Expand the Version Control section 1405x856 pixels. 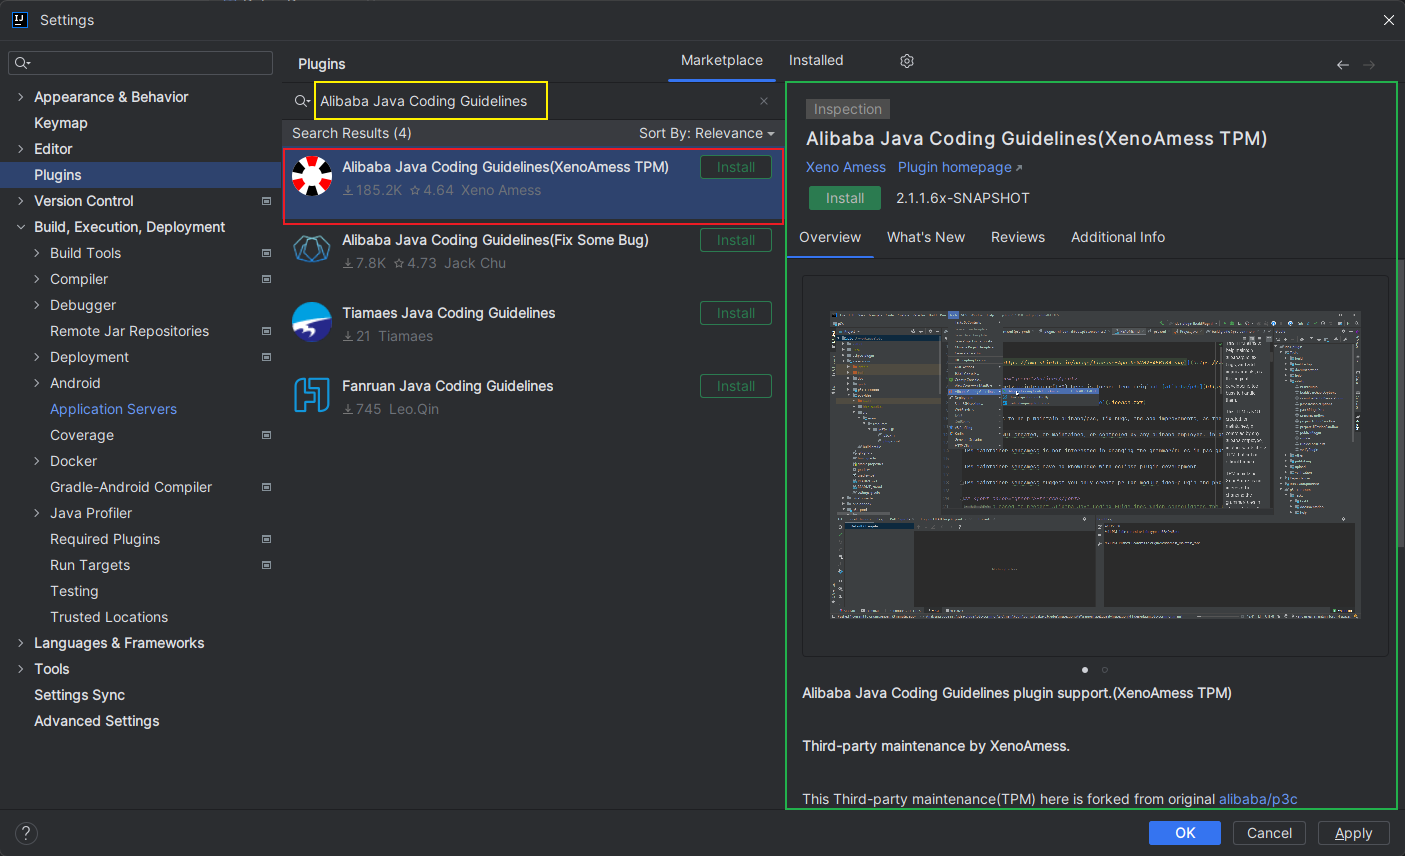tap(21, 201)
